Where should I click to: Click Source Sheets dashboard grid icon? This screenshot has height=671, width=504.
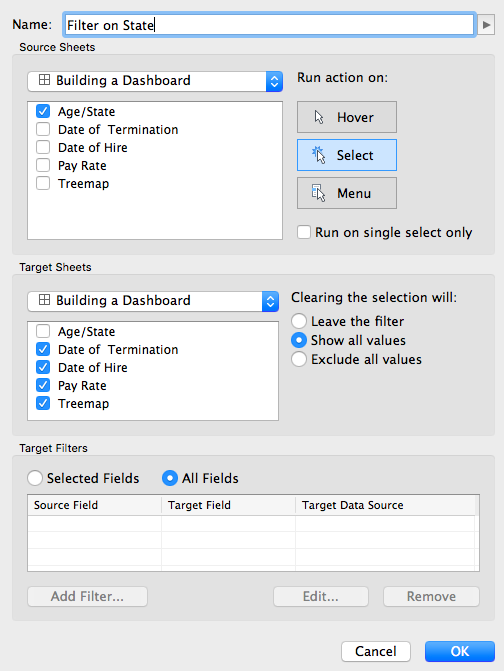pos(44,80)
